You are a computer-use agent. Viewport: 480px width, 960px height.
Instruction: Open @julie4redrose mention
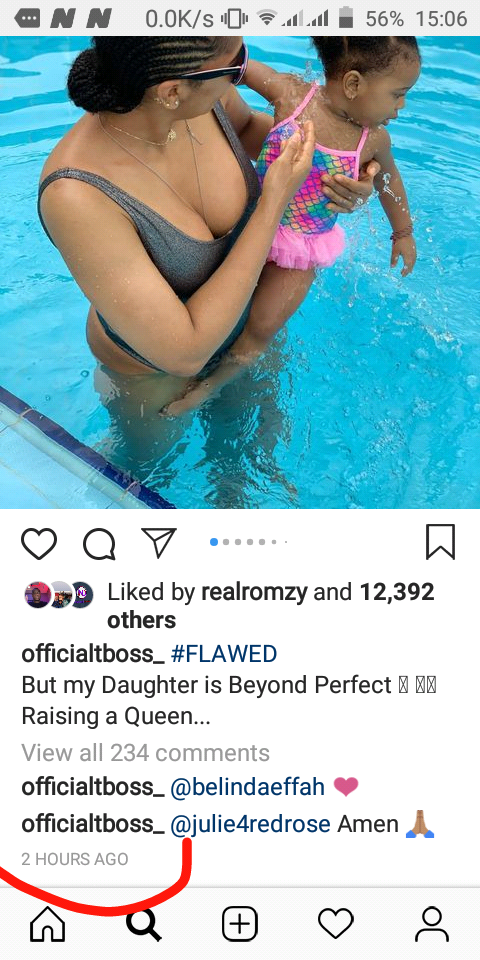coord(250,824)
